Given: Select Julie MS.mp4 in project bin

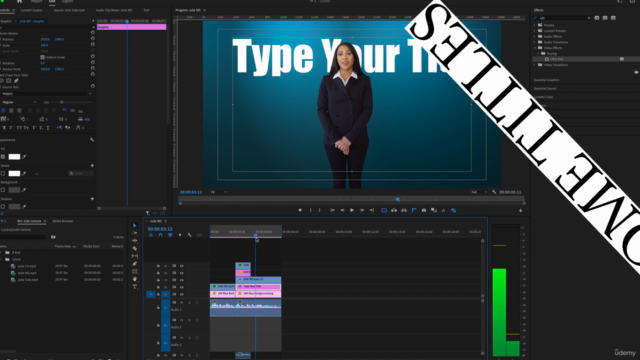Looking at the screenshot, I should pyautogui.click(x=27, y=273).
